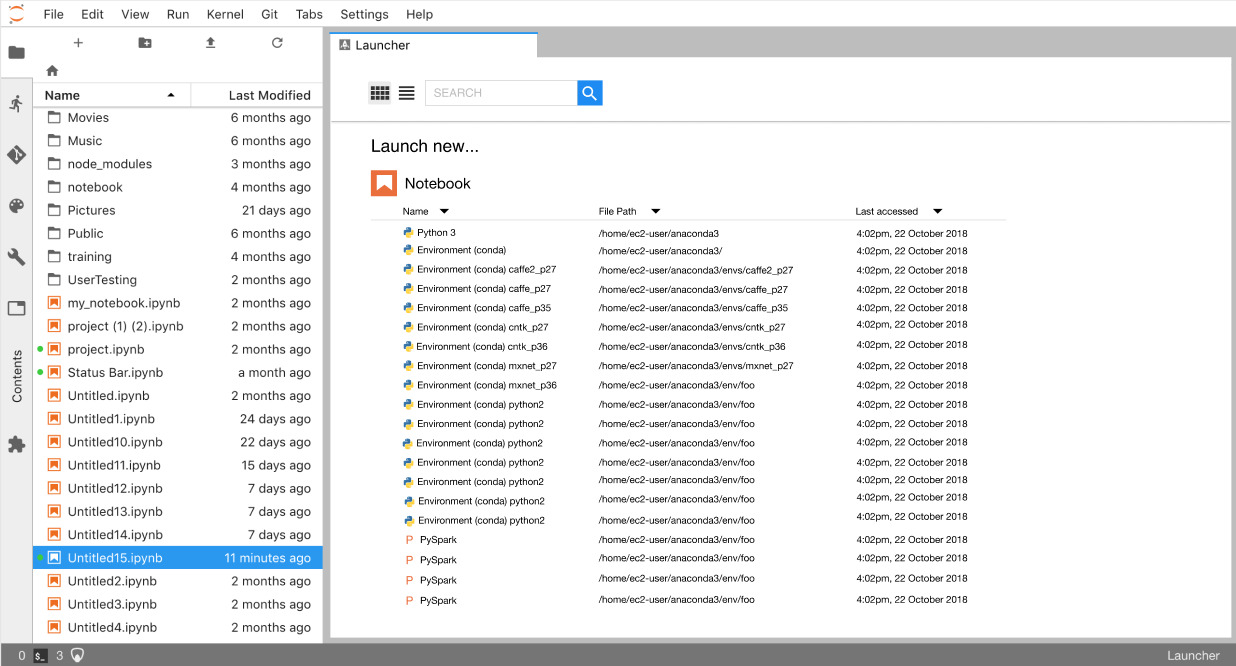The width and height of the screenshot is (1236, 666).
Task: Sort files by Name column arrow
Action: pyautogui.click(x=171, y=95)
